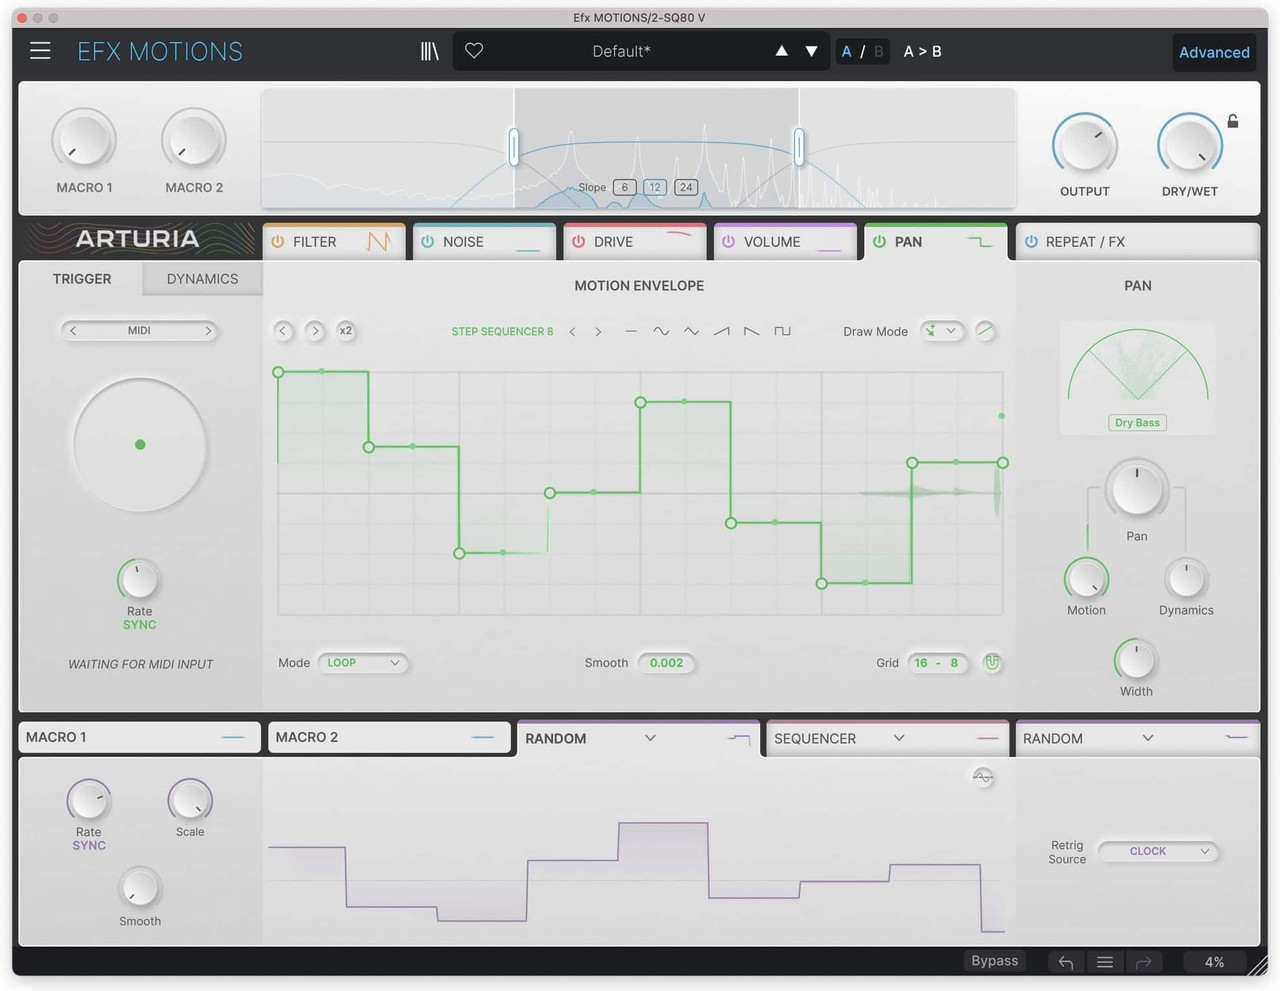Click the Bypass button
Screen dimensions: 1280x991
click(995, 961)
